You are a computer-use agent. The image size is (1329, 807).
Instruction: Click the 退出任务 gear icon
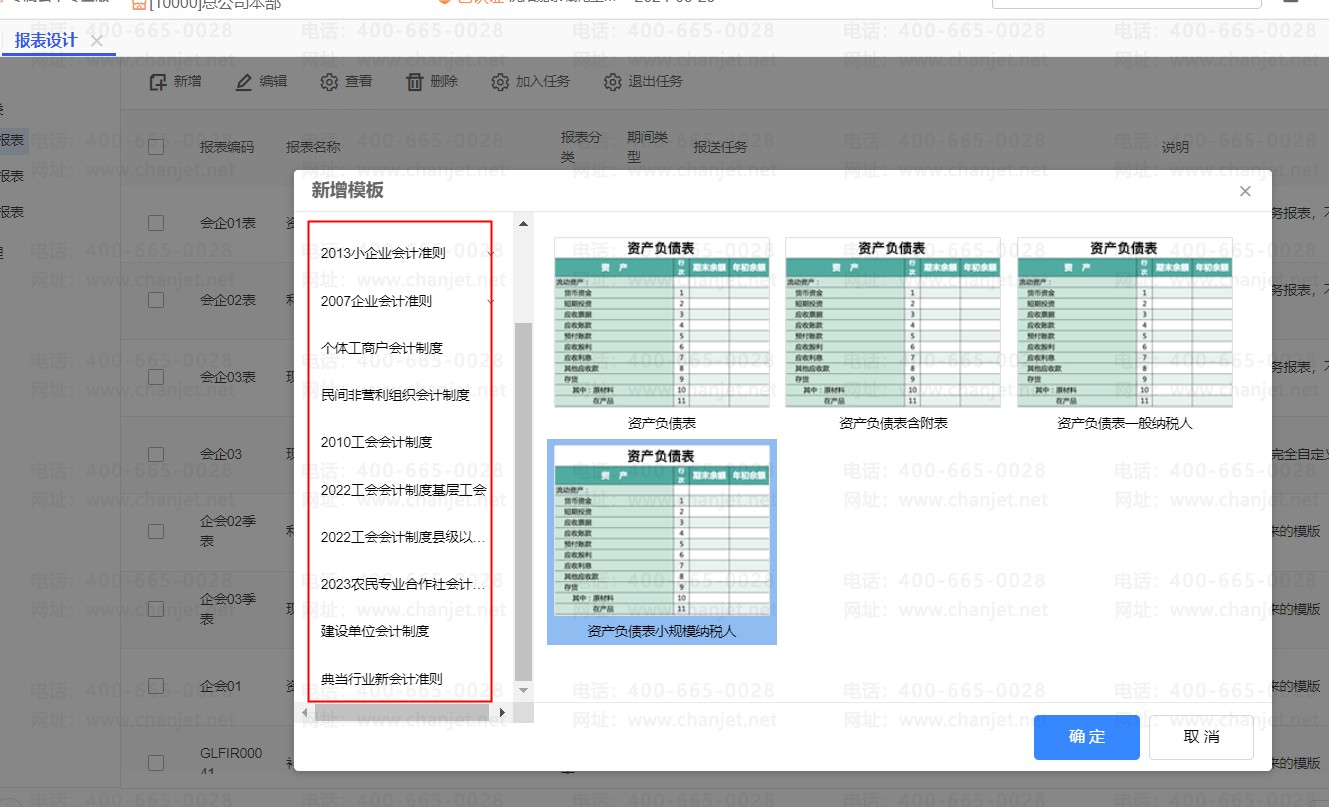tap(612, 82)
